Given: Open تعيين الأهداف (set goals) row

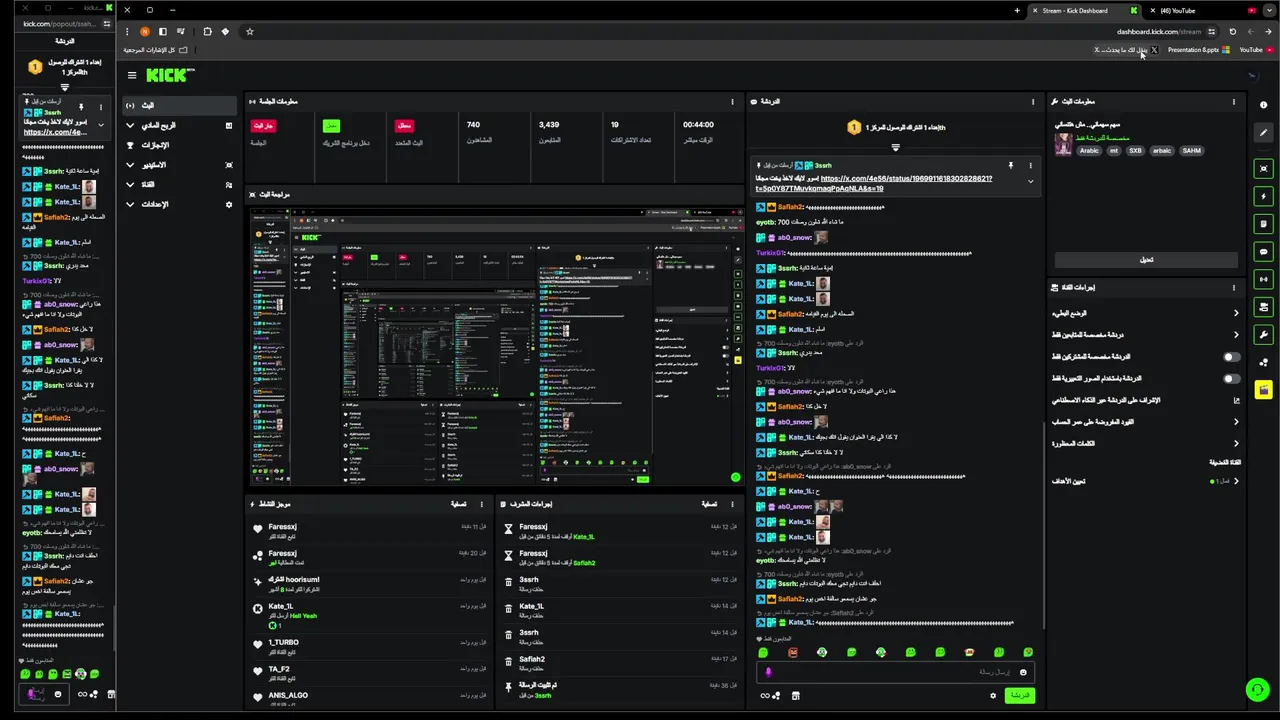Looking at the screenshot, I should 1145,481.
